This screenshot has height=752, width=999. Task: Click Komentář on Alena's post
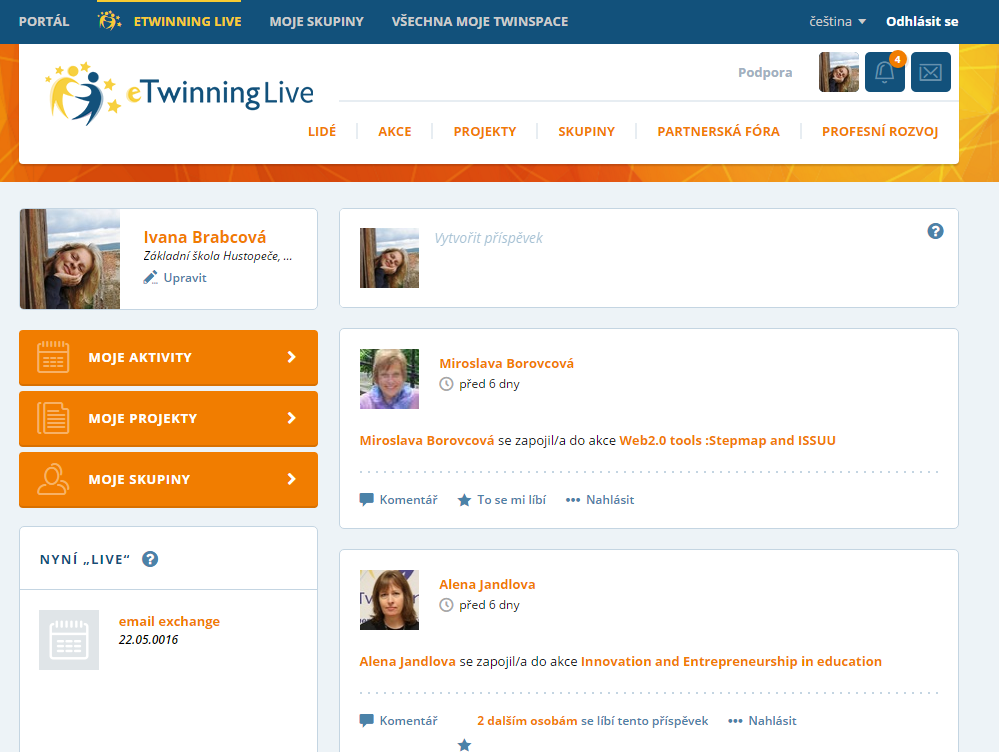pos(408,721)
